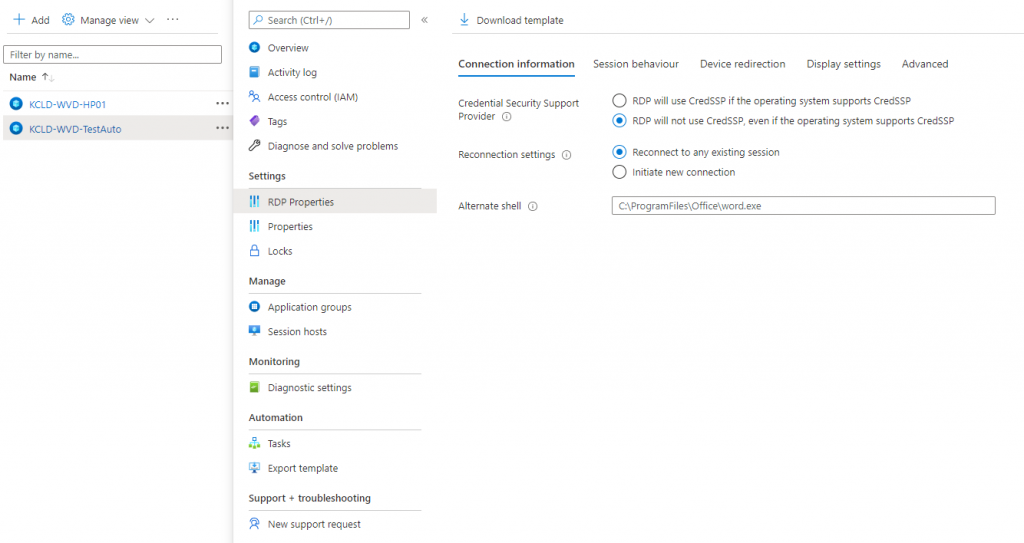Click the Manage view gear icon
The height and width of the screenshot is (543, 1024).
68,20
